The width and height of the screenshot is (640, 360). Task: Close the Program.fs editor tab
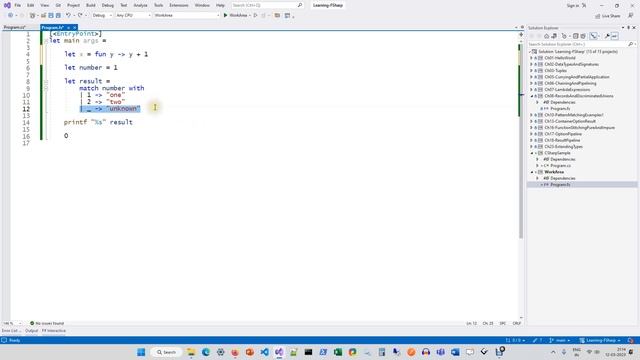coord(75,27)
